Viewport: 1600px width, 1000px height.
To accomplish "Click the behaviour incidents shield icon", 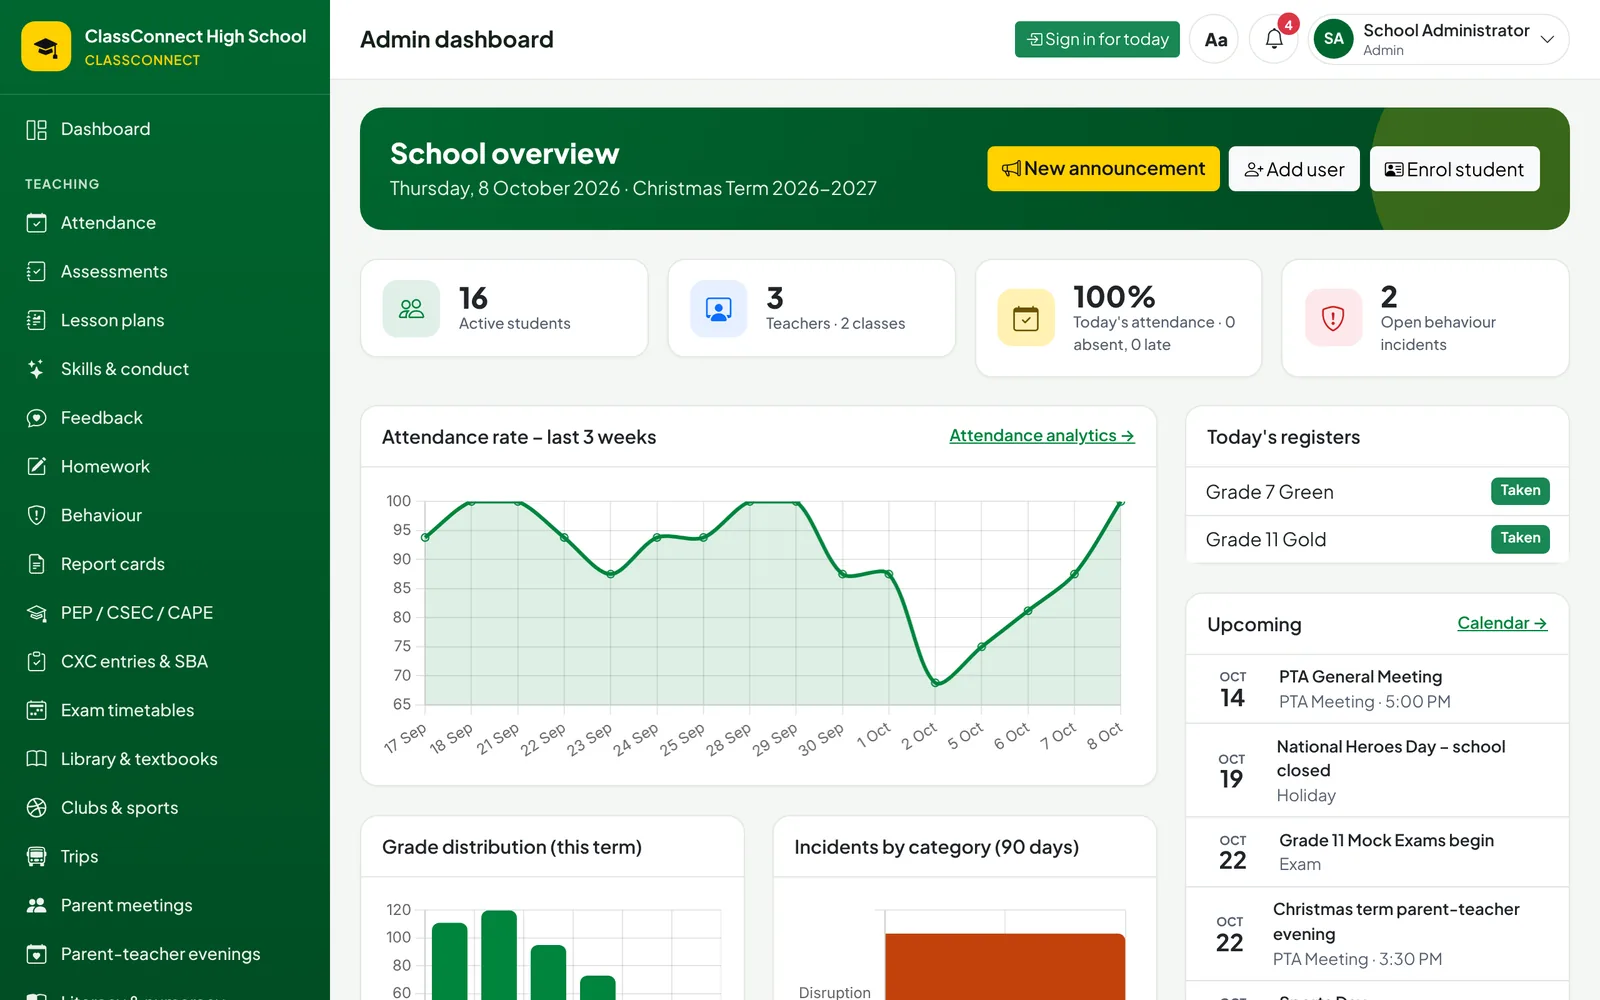I will (x=1333, y=318).
